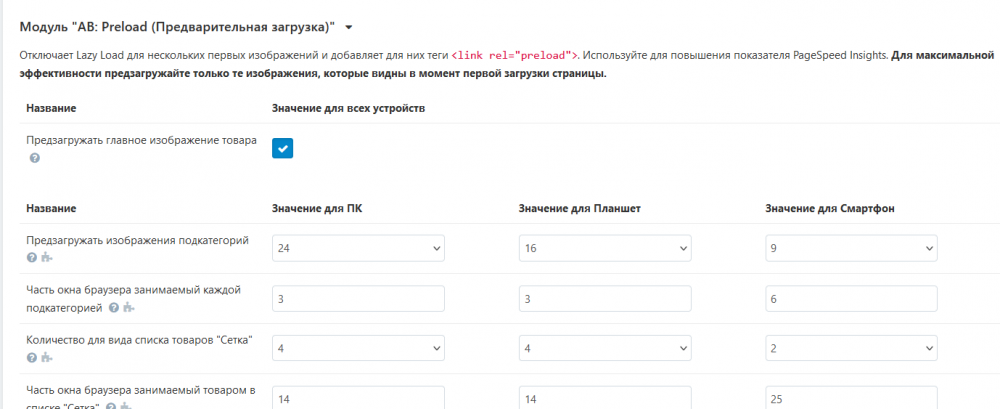
Task: Open smartphone subcategory images dropdown showing 9
Action: tap(851, 248)
